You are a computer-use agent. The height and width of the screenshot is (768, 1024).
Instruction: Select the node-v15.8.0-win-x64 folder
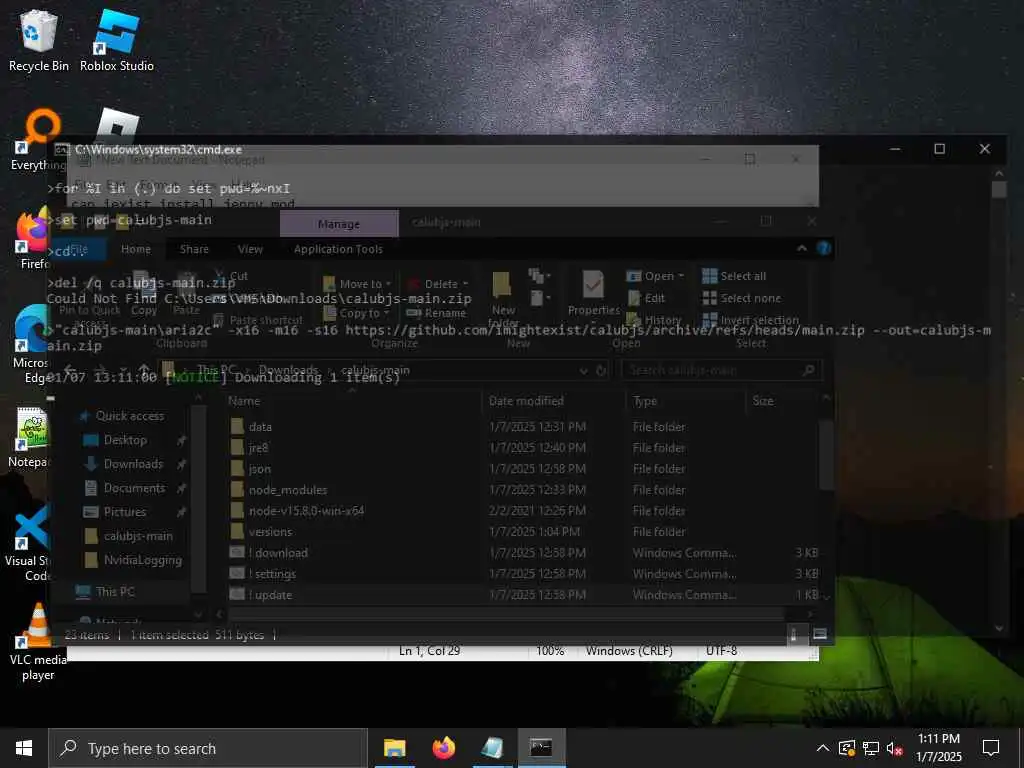[522, 510]
